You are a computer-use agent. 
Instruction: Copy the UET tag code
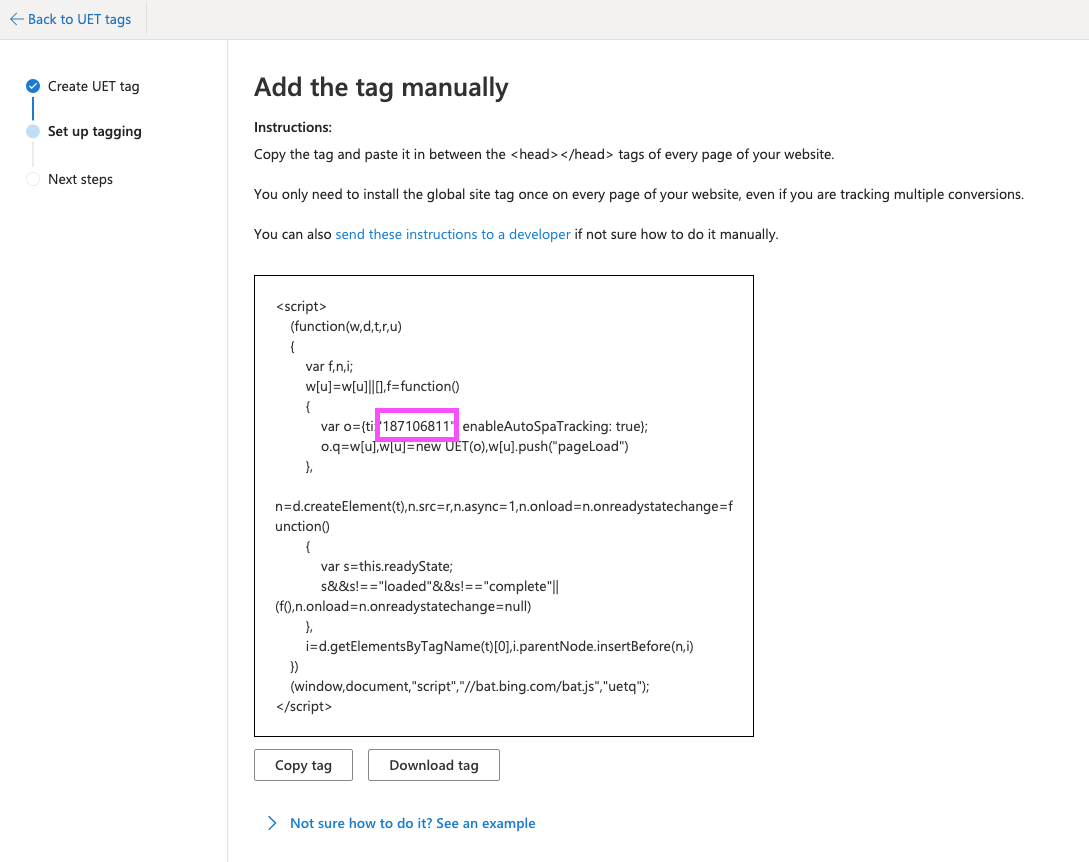(x=304, y=765)
